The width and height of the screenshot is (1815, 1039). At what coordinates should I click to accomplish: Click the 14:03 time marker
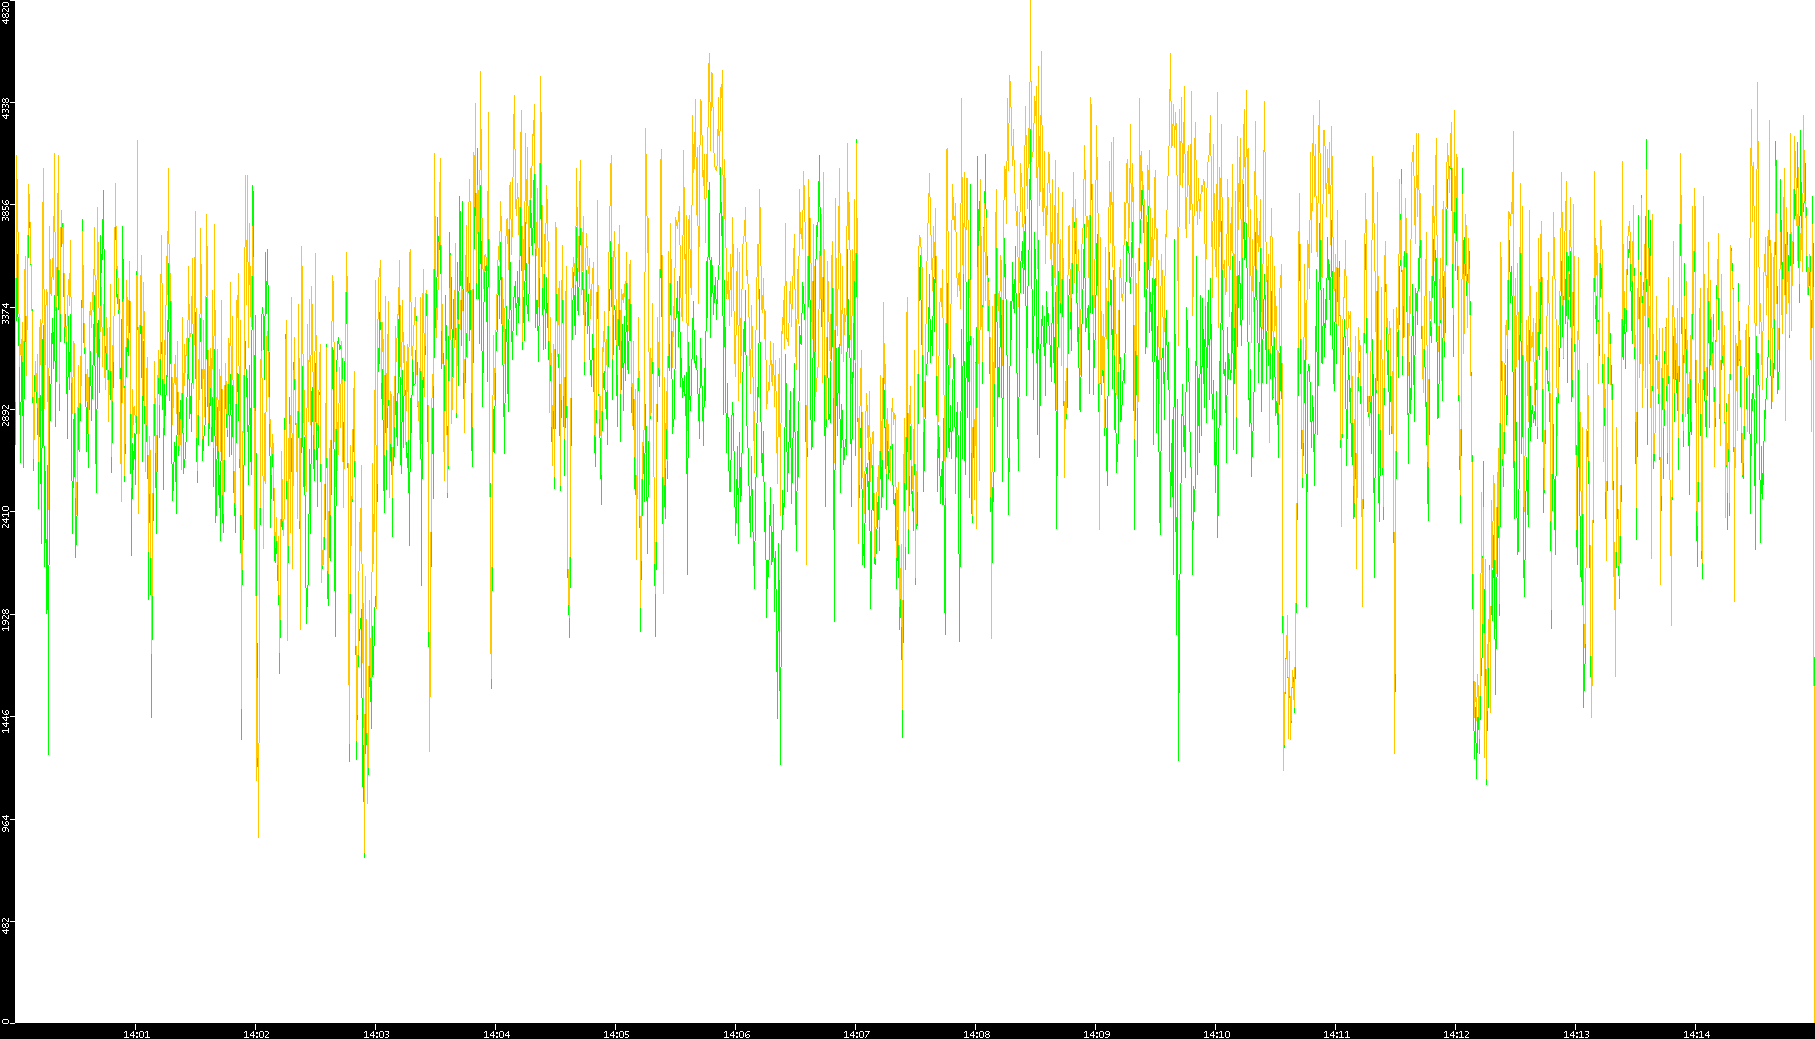(x=376, y=1034)
